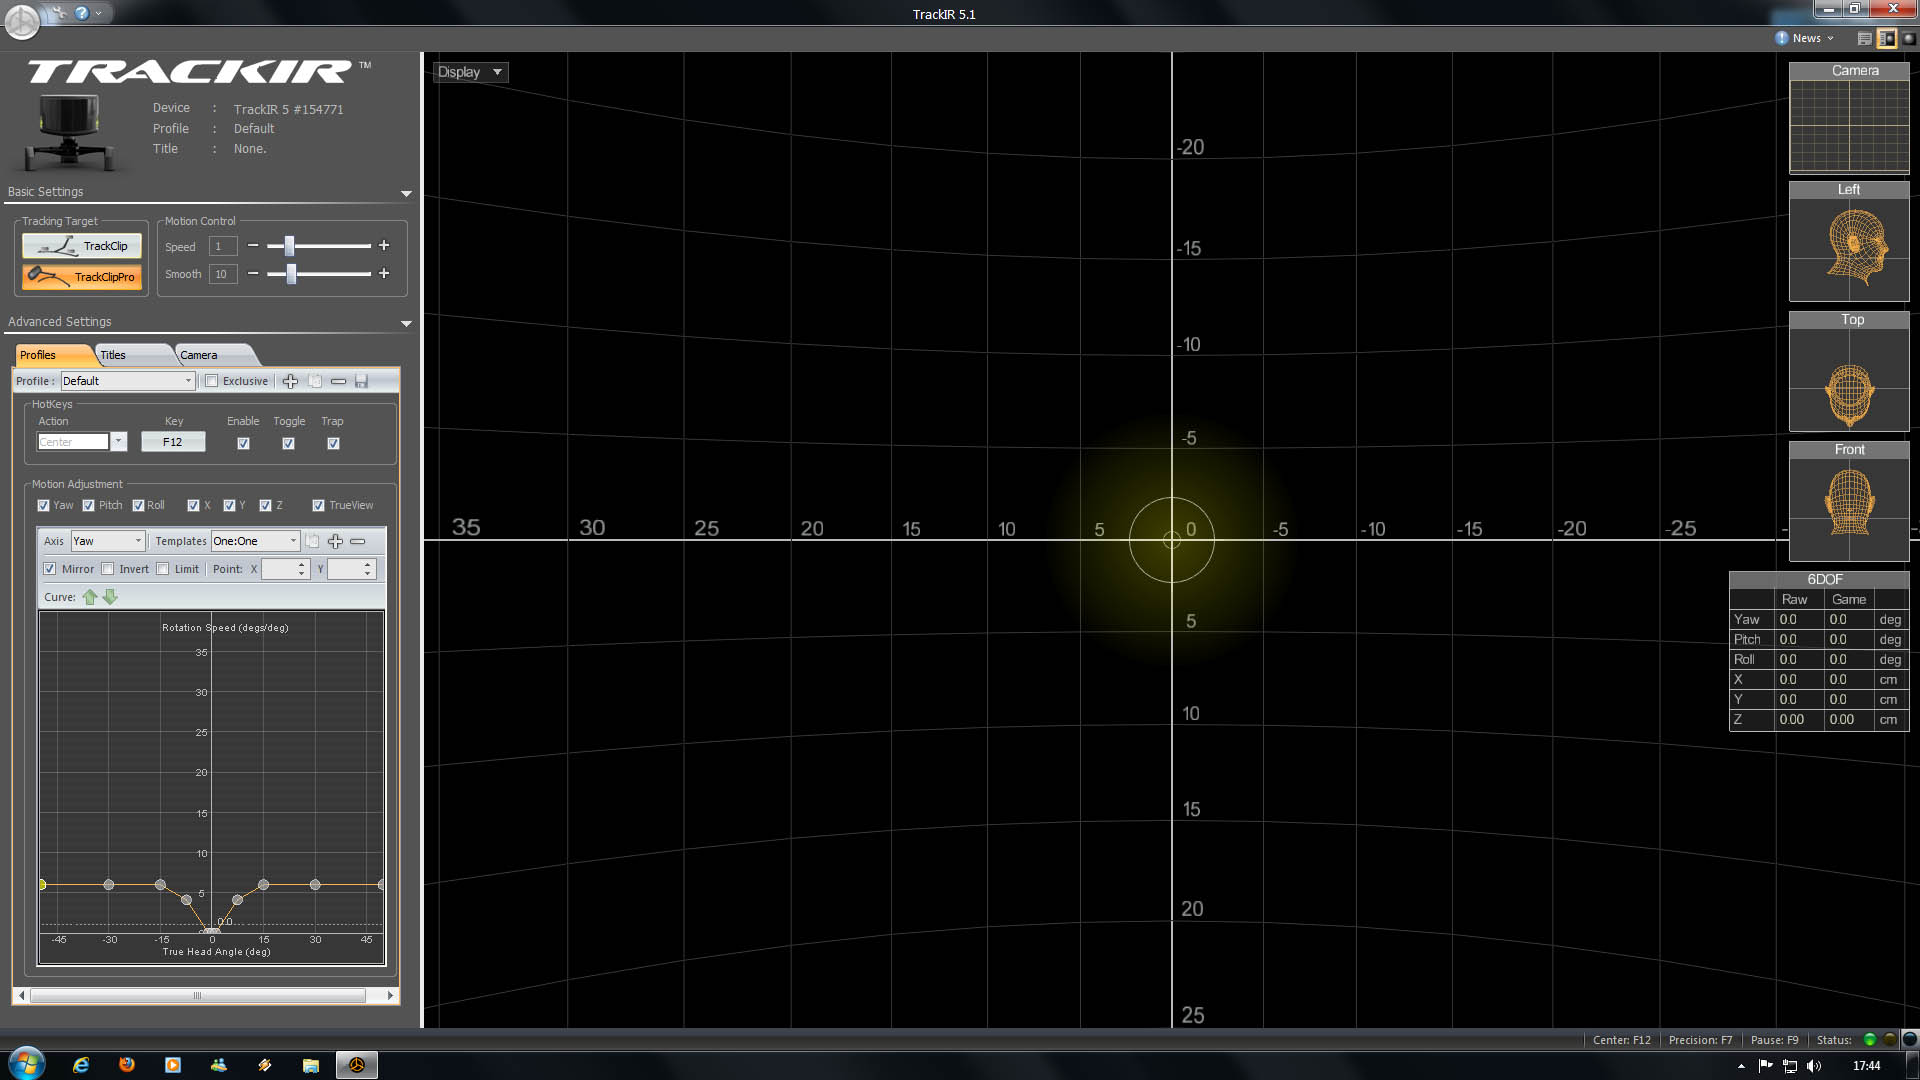Open the Display dropdown menu
This screenshot has width=1920, height=1080.
(x=470, y=72)
